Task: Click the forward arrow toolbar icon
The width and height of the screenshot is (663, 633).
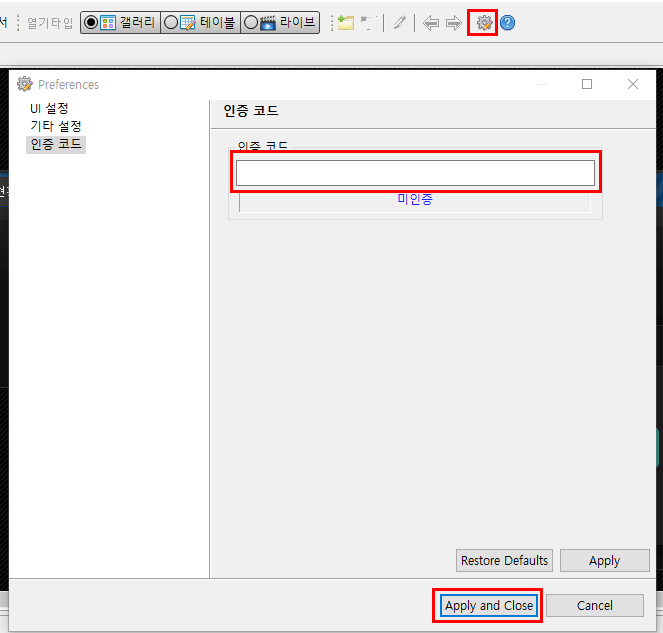Action: pyautogui.click(x=454, y=23)
